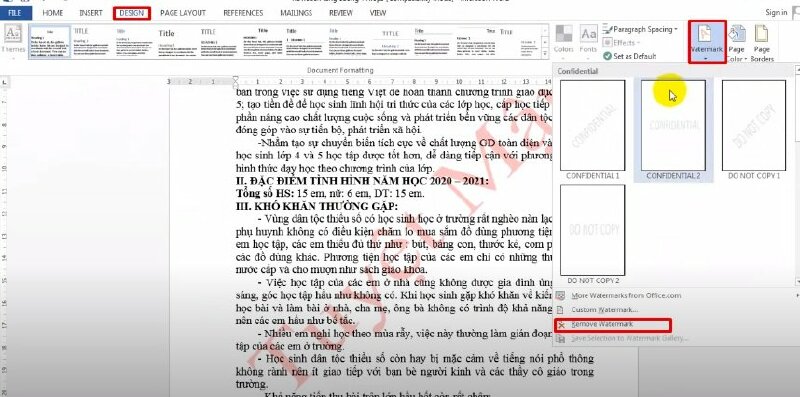Click the ruler tab selector corner
This screenshot has width=800, height=397.
click(4, 81)
